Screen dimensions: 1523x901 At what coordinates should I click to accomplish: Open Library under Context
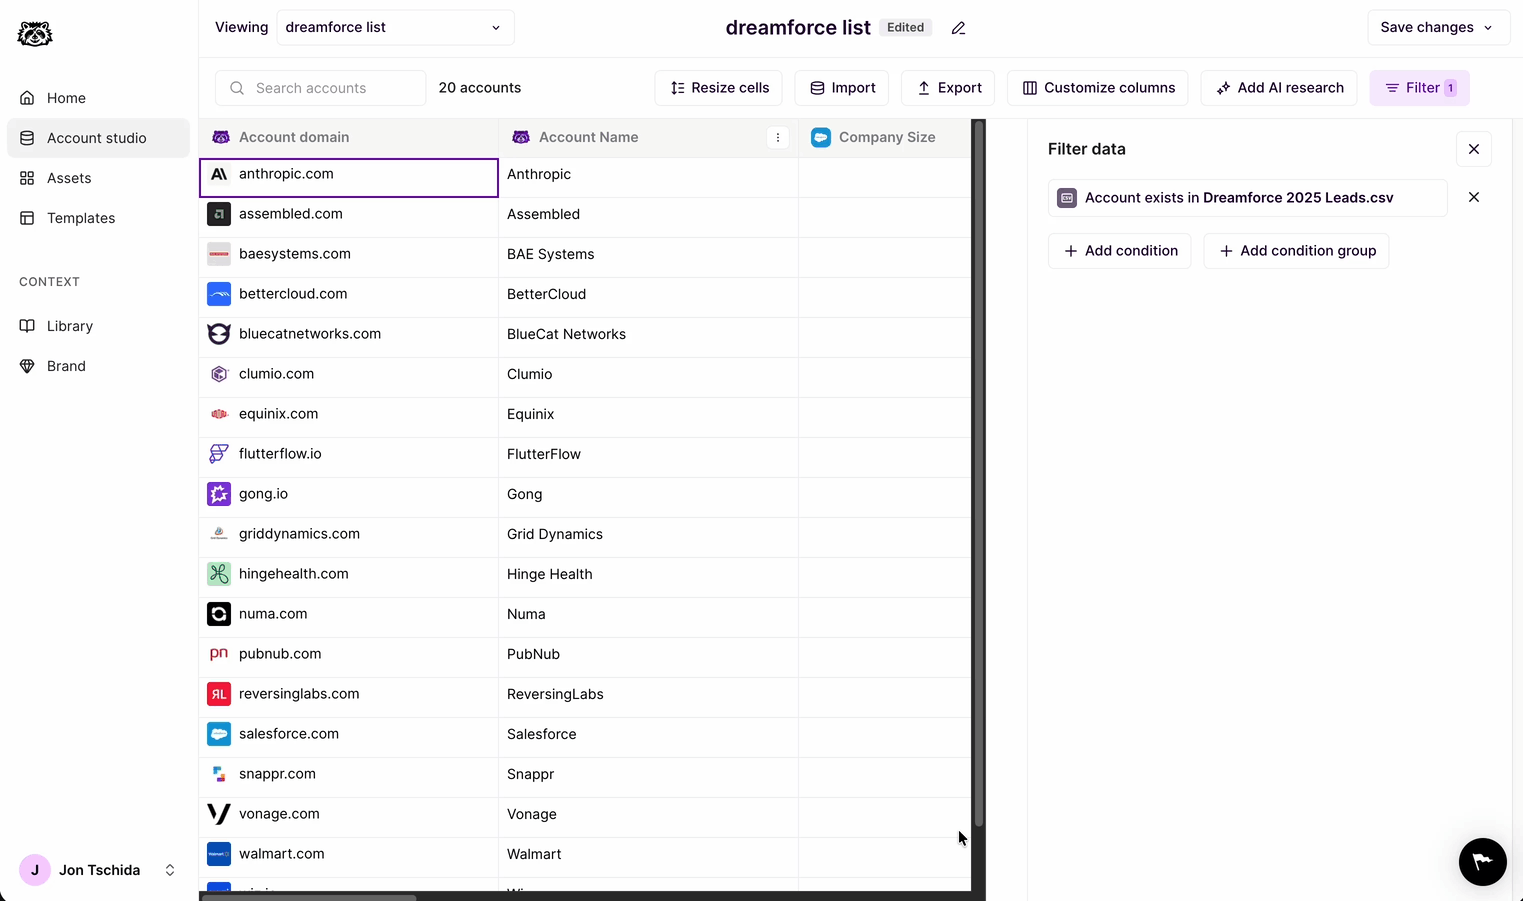point(98,326)
